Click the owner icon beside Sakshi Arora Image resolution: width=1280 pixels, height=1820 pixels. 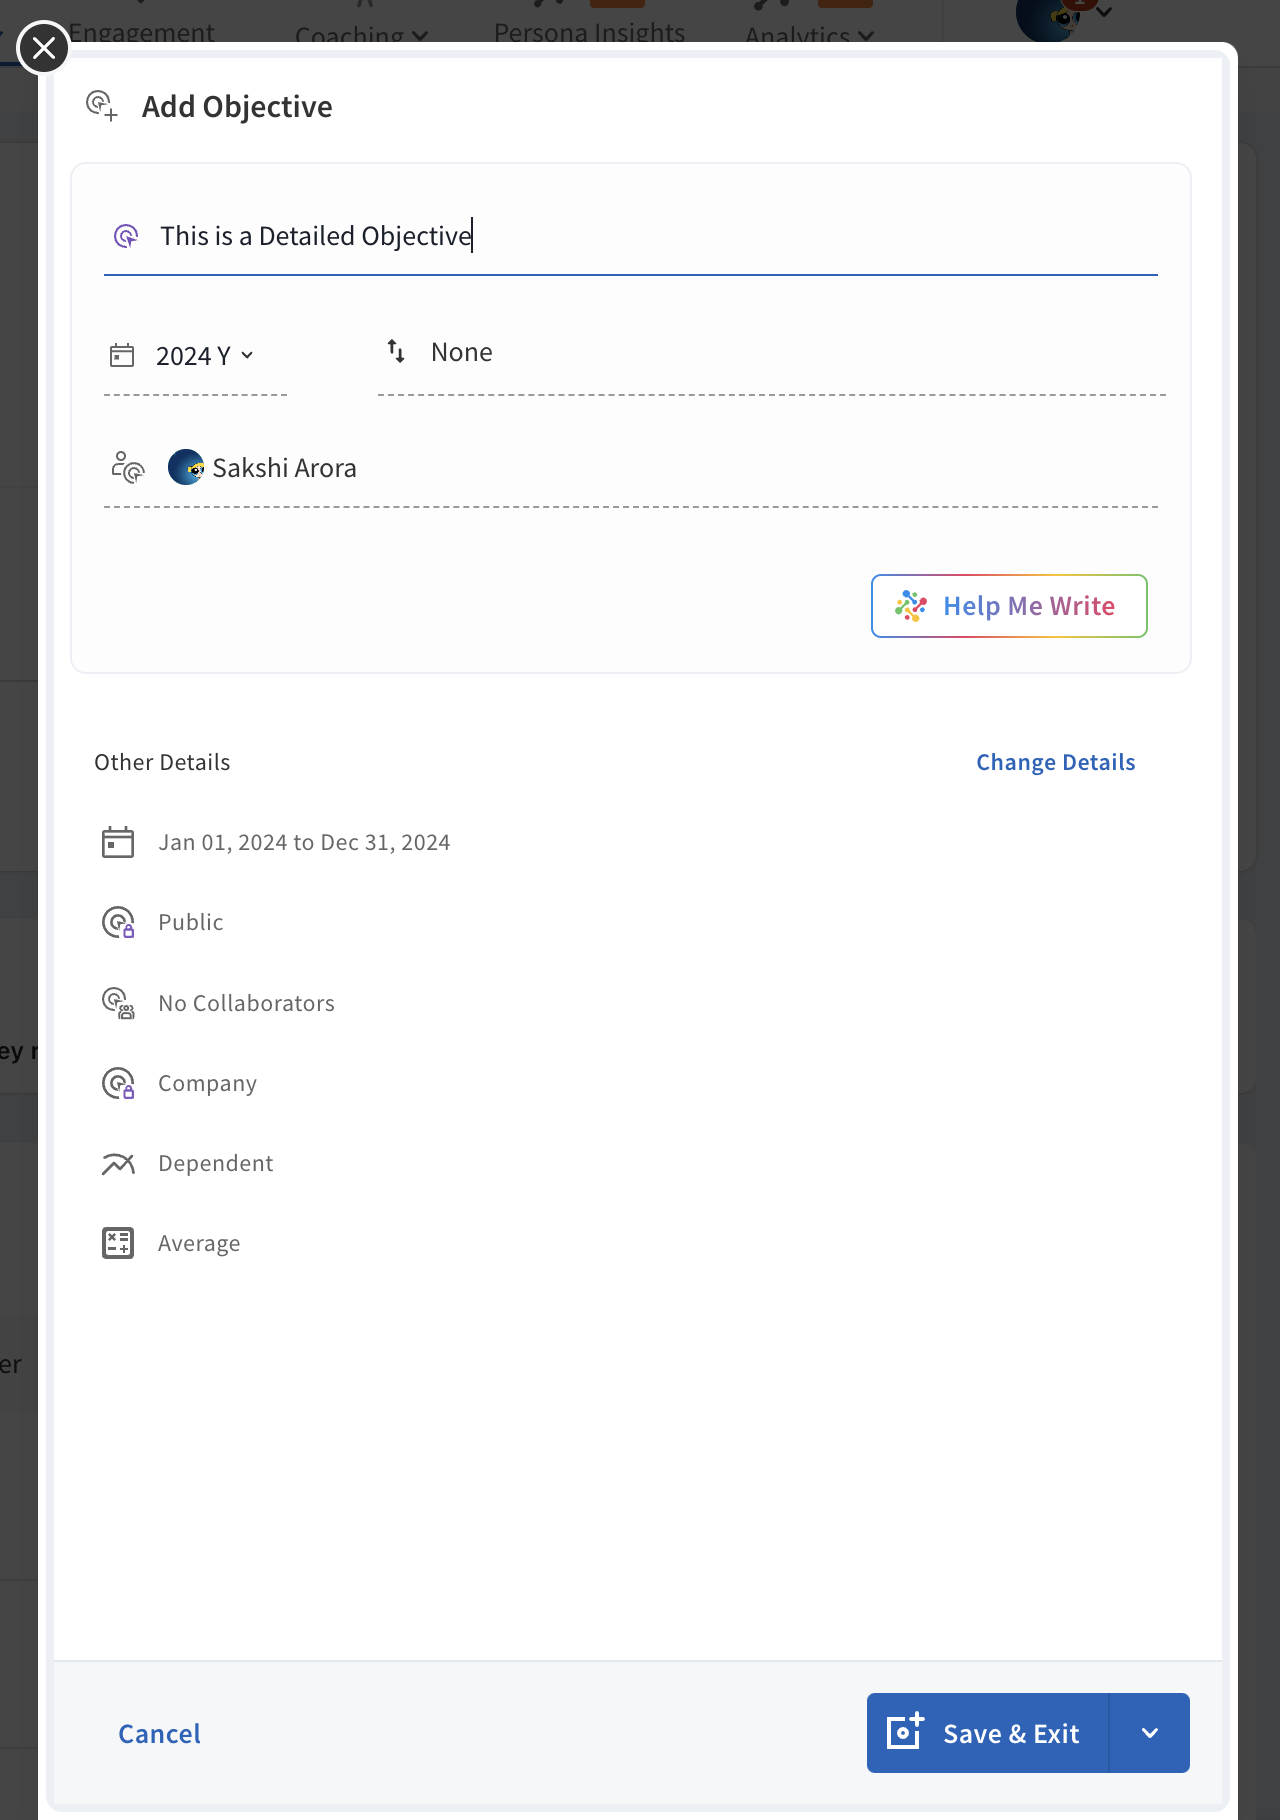128,467
